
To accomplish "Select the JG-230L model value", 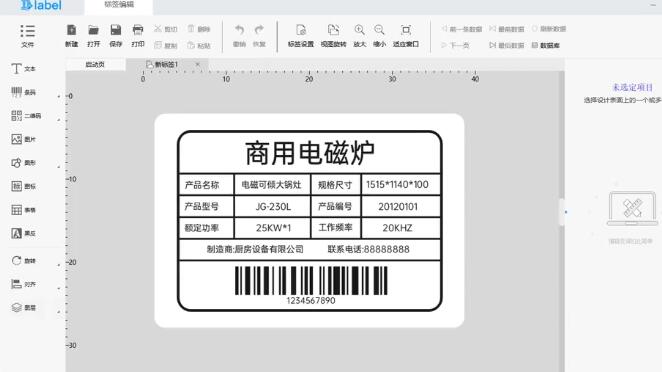I will tap(273, 206).
